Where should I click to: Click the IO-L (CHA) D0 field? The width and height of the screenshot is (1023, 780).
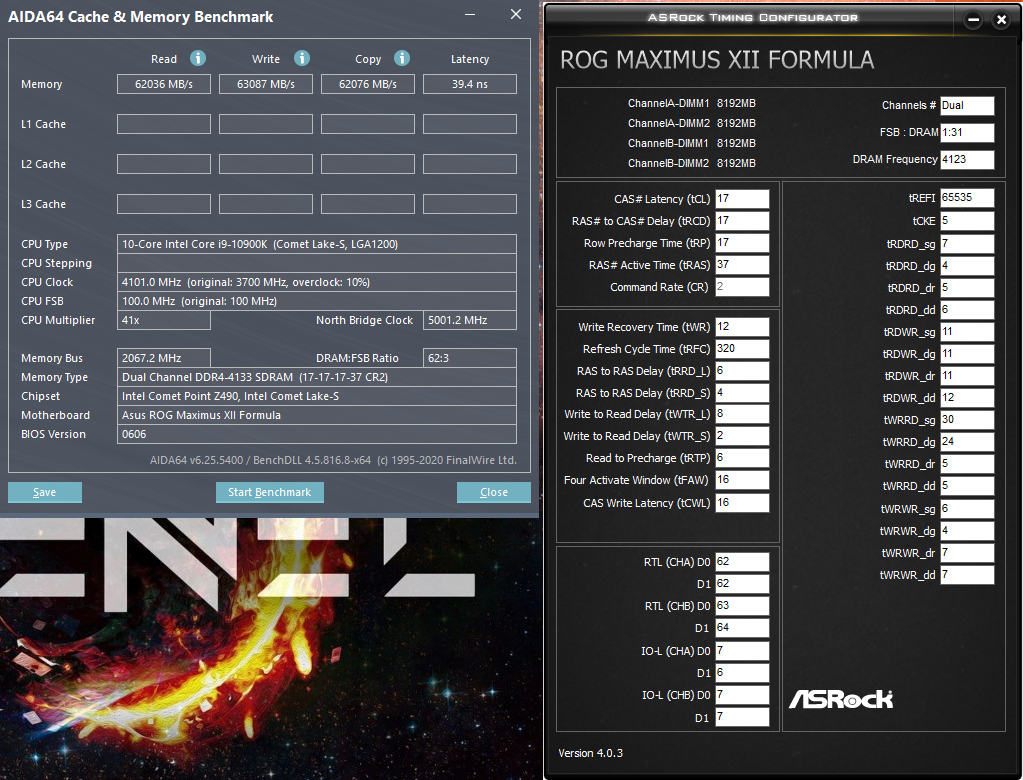(742, 651)
